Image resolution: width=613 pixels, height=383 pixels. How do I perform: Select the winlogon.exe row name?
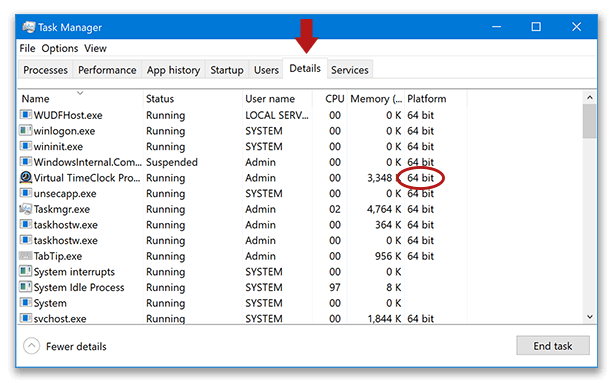(x=65, y=131)
